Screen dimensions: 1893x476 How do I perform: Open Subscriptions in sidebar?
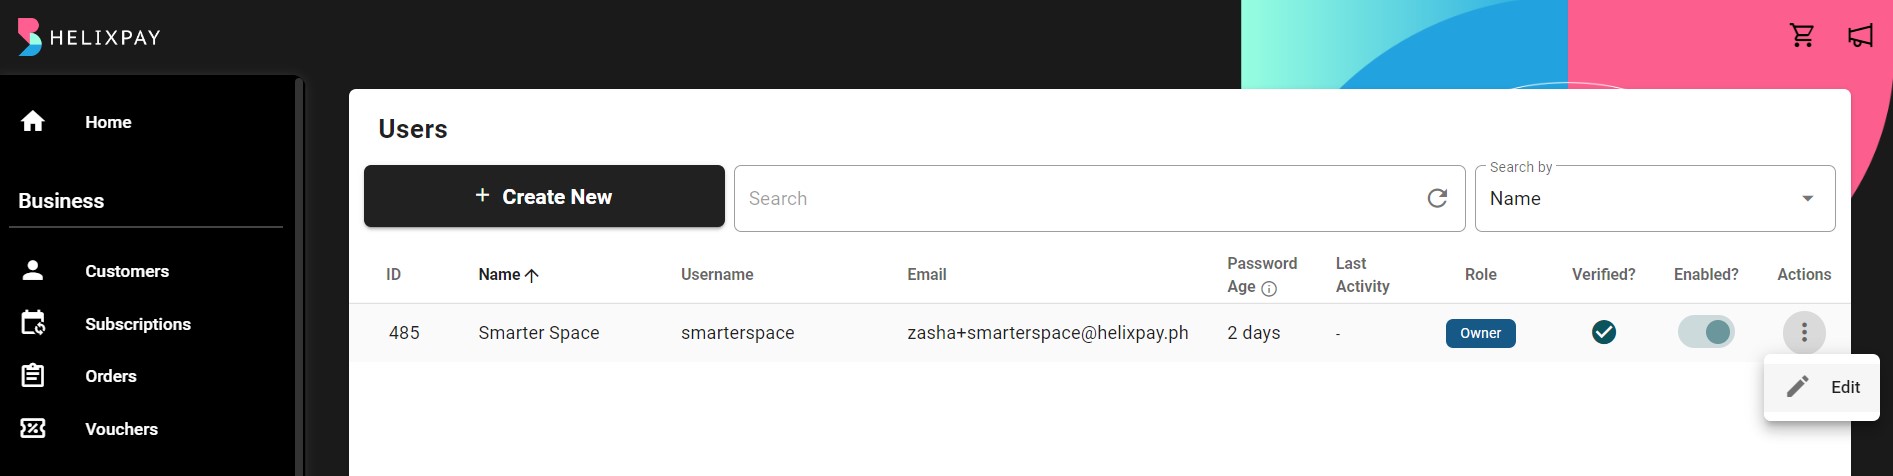138,324
